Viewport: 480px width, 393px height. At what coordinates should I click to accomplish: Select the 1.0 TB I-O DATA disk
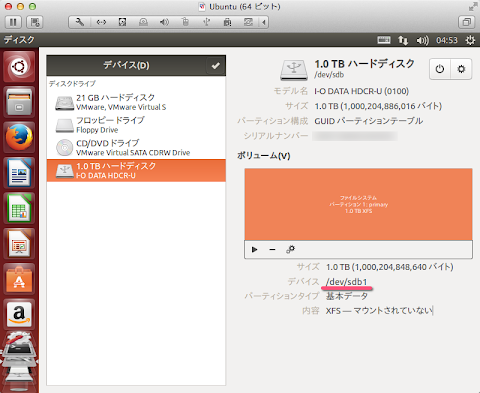coord(136,170)
